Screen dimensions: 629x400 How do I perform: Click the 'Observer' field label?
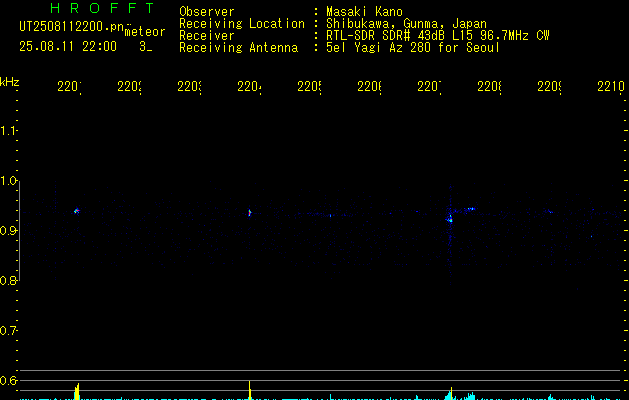coord(207,12)
